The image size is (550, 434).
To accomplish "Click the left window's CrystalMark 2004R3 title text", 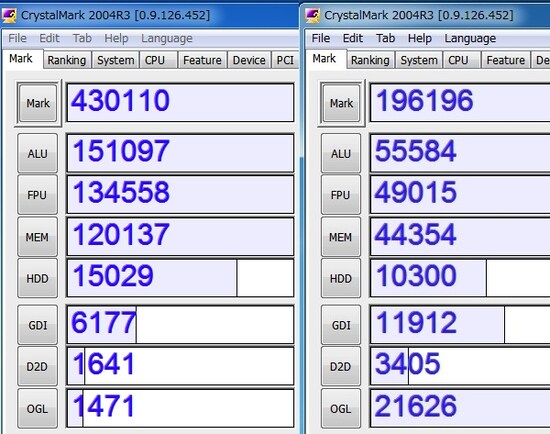I will [x=115, y=15].
